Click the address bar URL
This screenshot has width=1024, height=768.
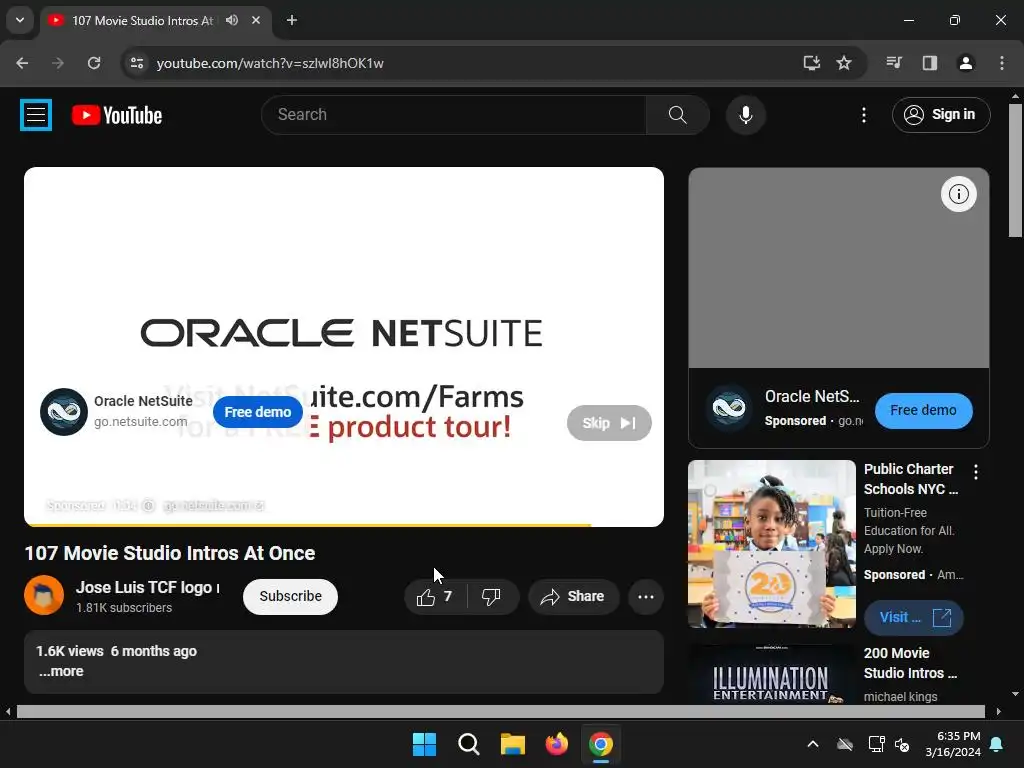pyautogui.click(x=270, y=63)
